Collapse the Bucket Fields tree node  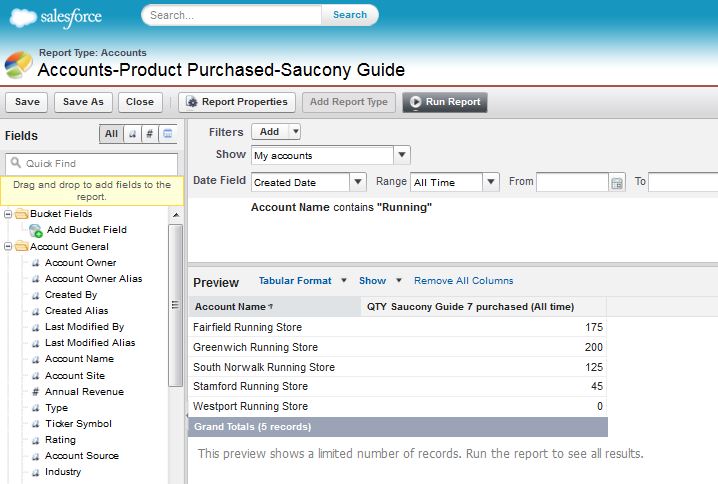[x=8, y=214]
